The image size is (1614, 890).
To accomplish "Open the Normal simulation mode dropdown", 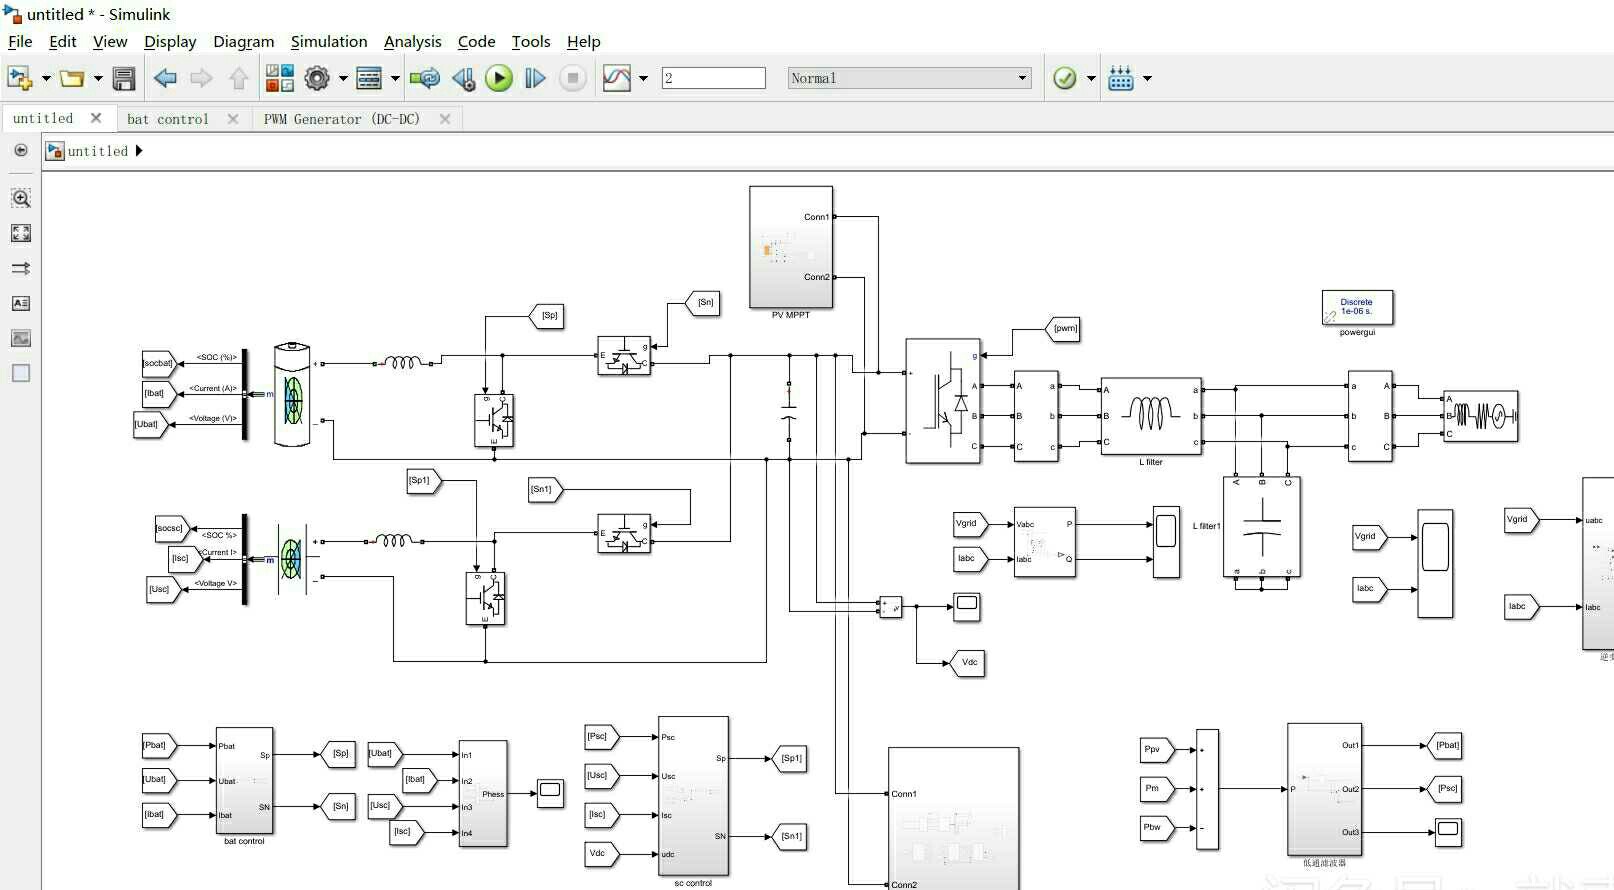I will [x=909, y=78].
